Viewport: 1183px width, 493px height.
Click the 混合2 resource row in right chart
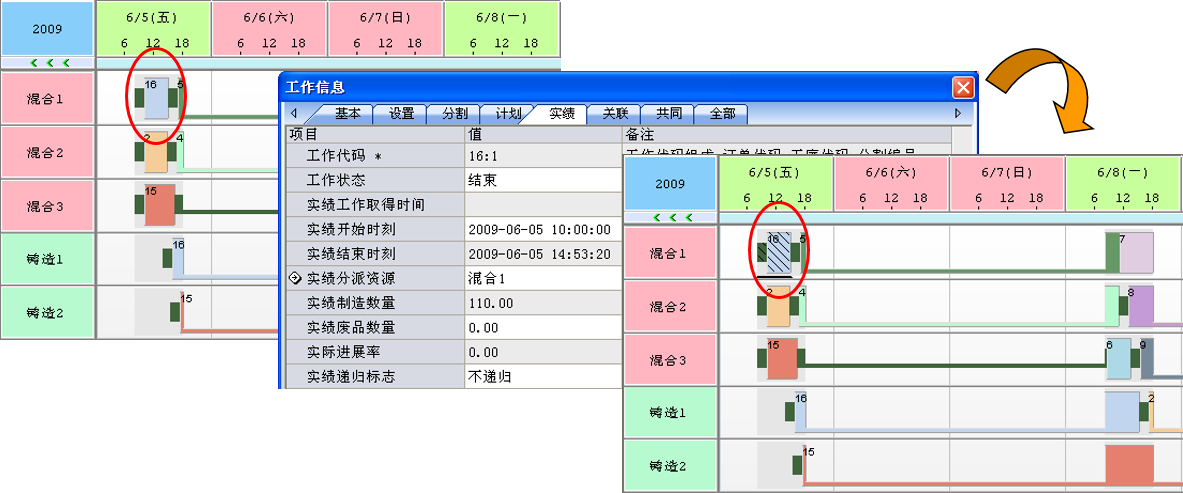(670, 306)
